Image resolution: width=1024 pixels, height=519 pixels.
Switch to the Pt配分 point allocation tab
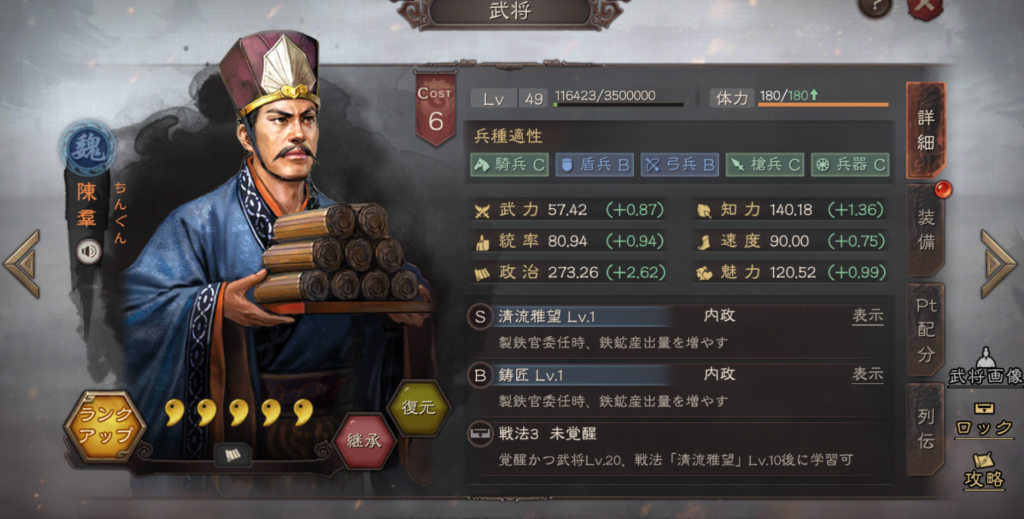(x=926, y=330)
